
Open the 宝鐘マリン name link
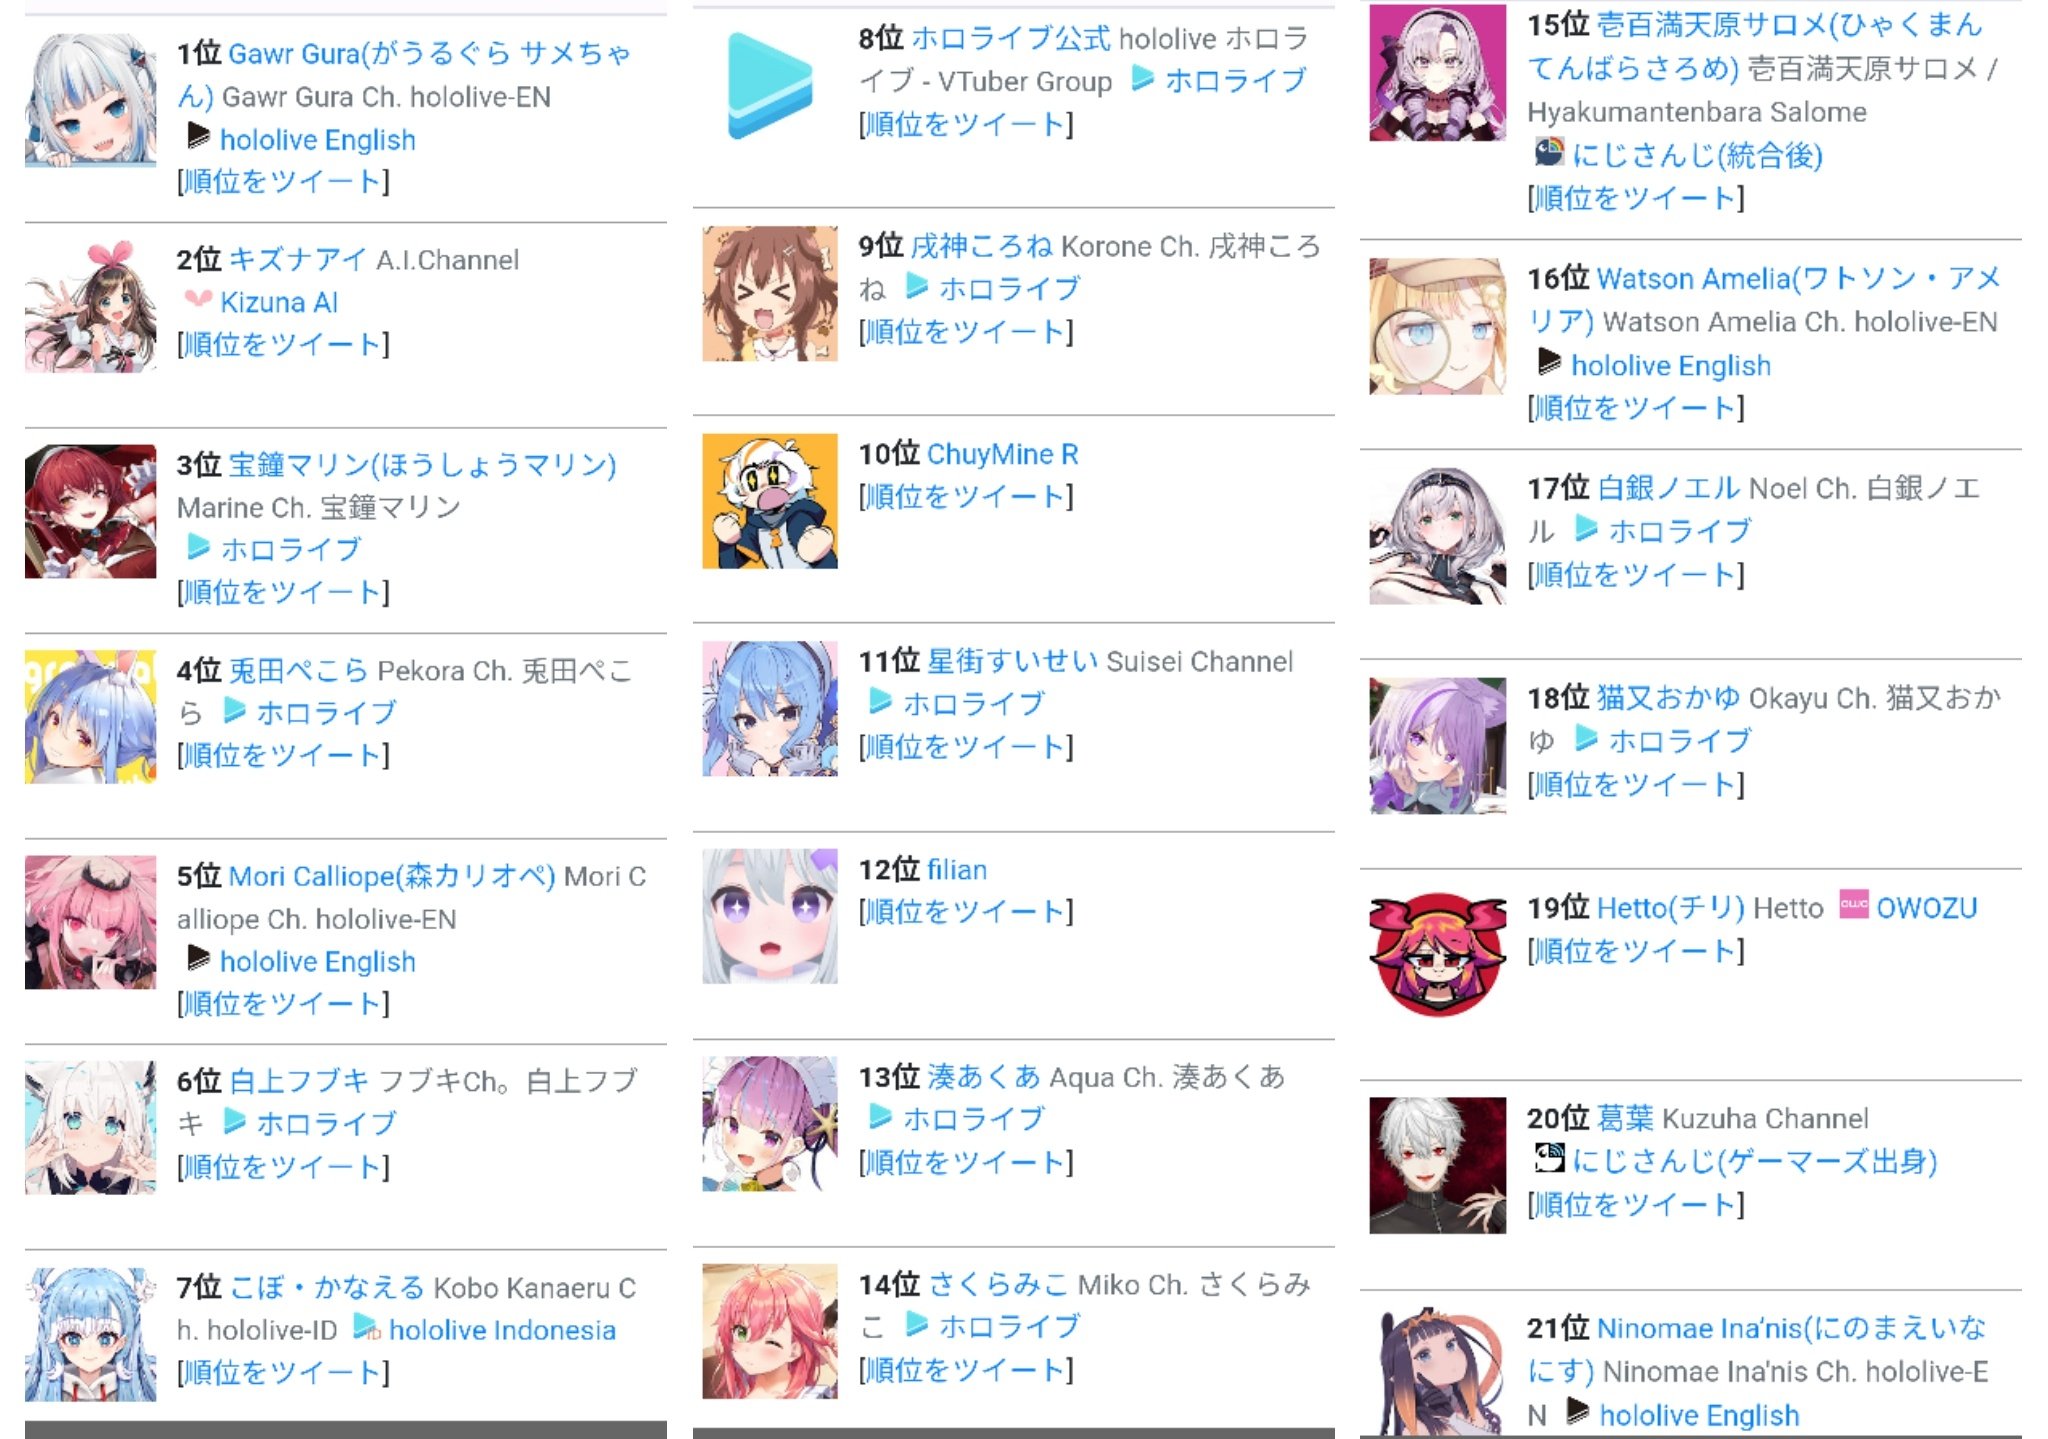click(422, 465)
